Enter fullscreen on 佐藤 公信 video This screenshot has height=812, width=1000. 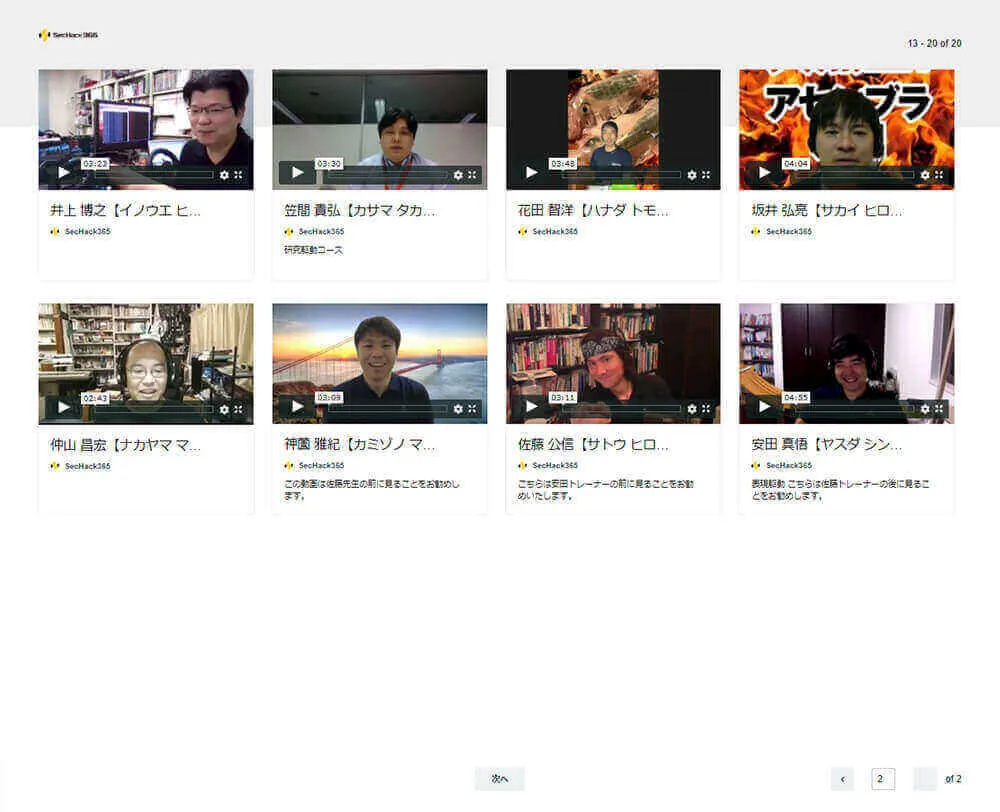tap(706, 409)
